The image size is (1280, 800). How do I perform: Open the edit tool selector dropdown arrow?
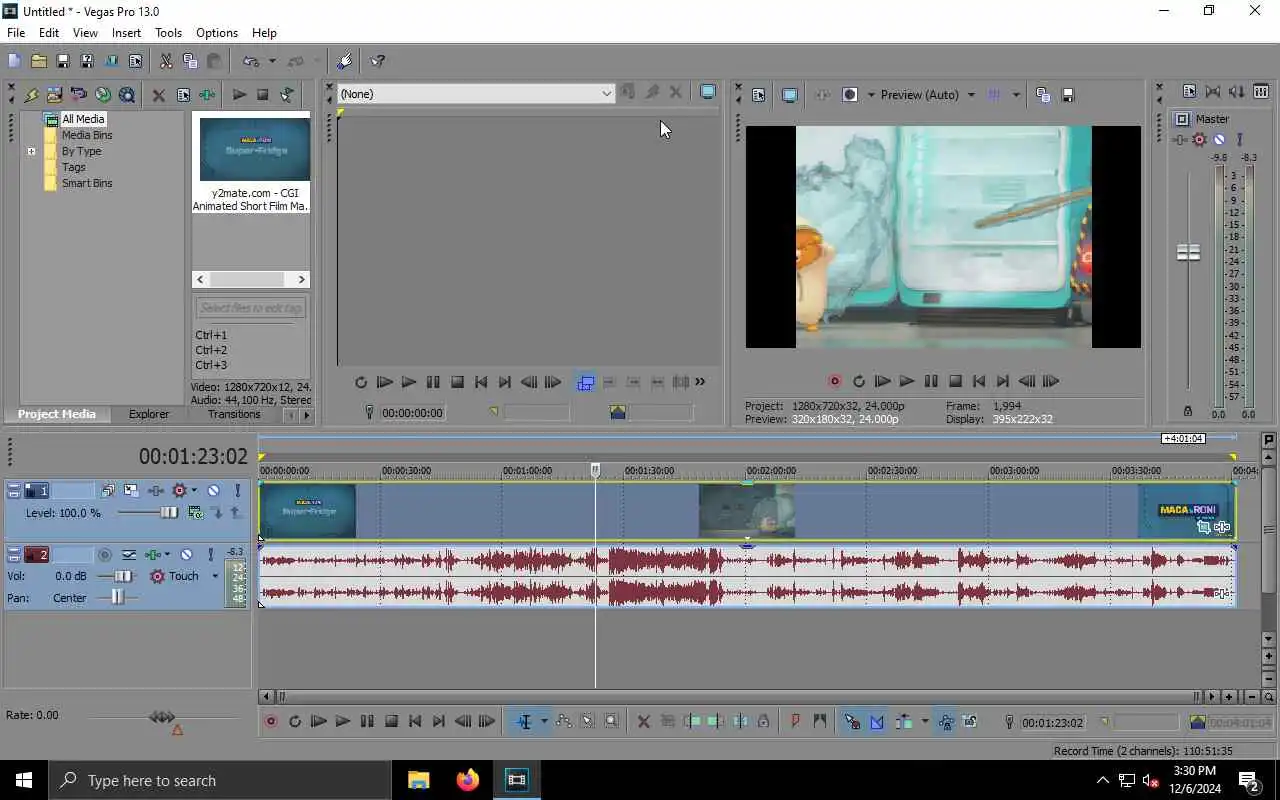point(544,721)
